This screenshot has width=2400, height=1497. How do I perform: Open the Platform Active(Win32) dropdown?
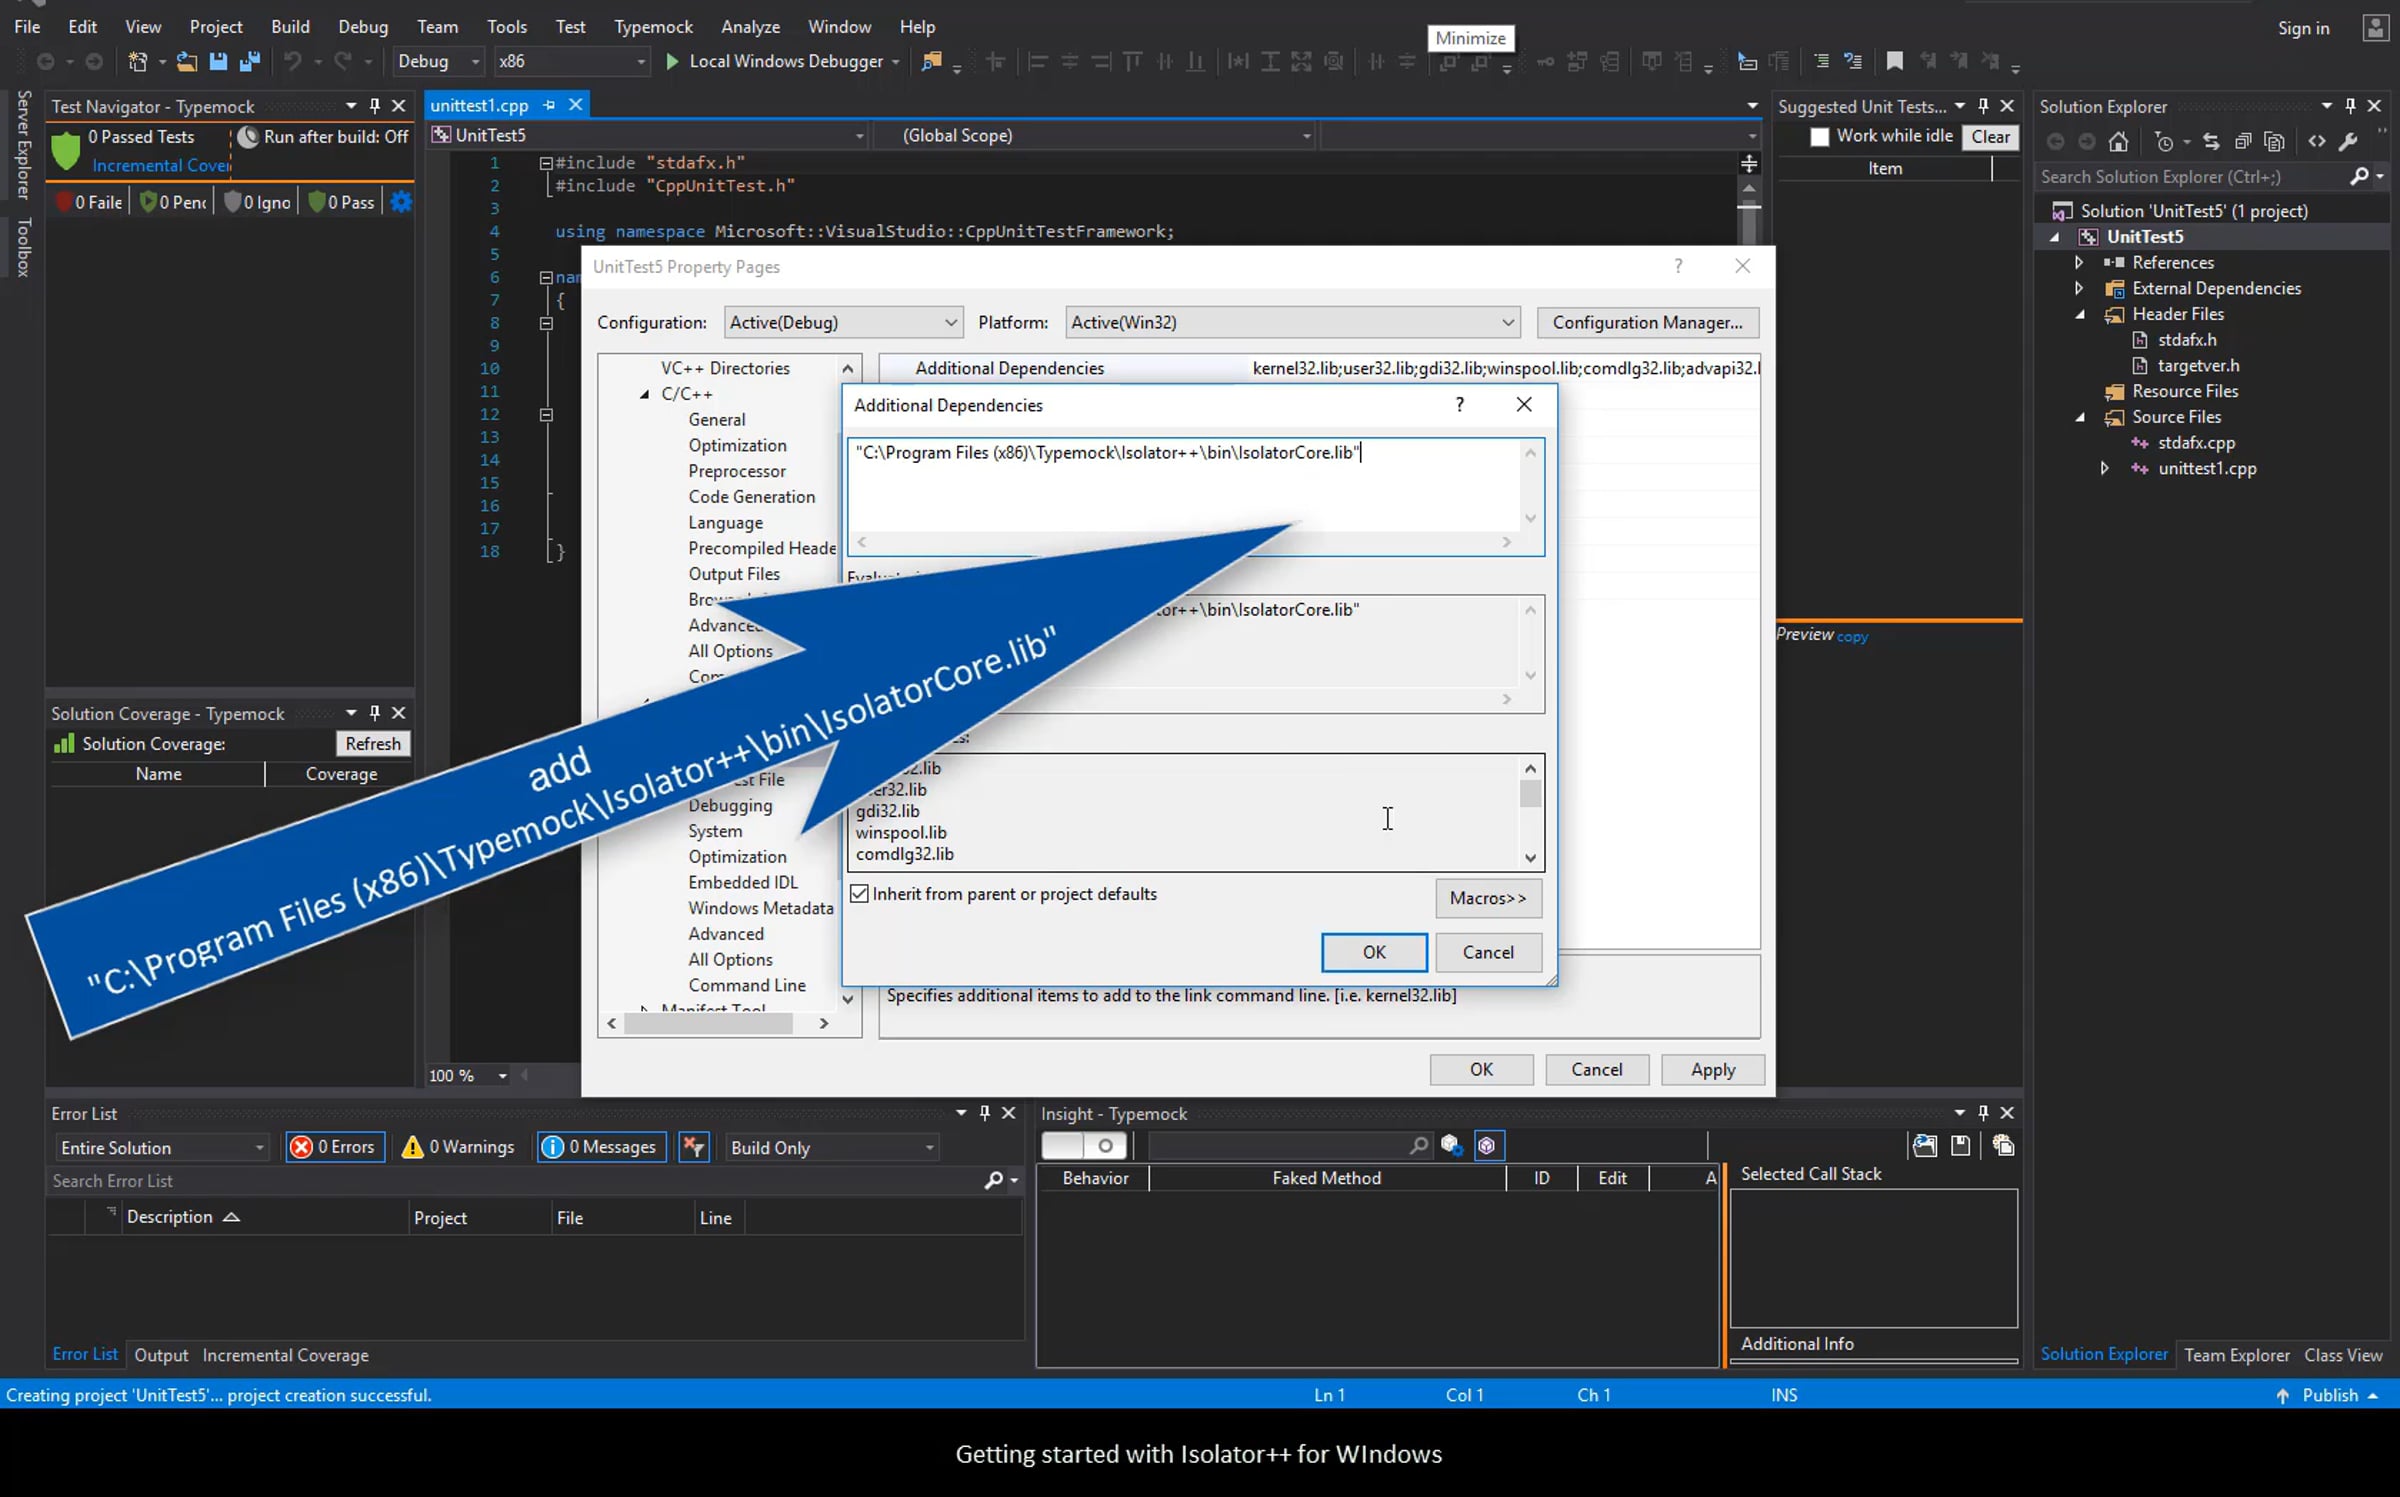(1292, 322)
